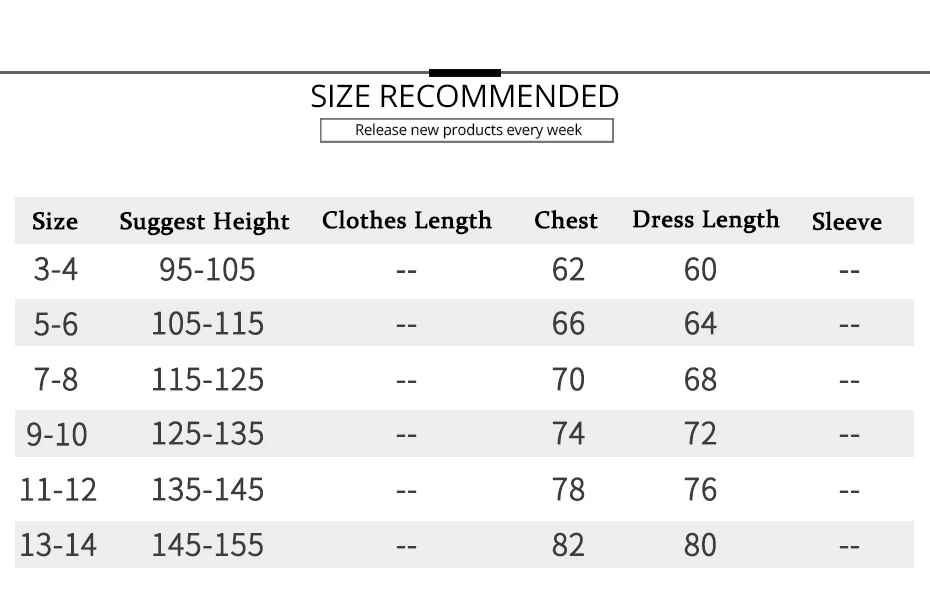Click the SIZE RECOMMENDED heading

[464, 96]
